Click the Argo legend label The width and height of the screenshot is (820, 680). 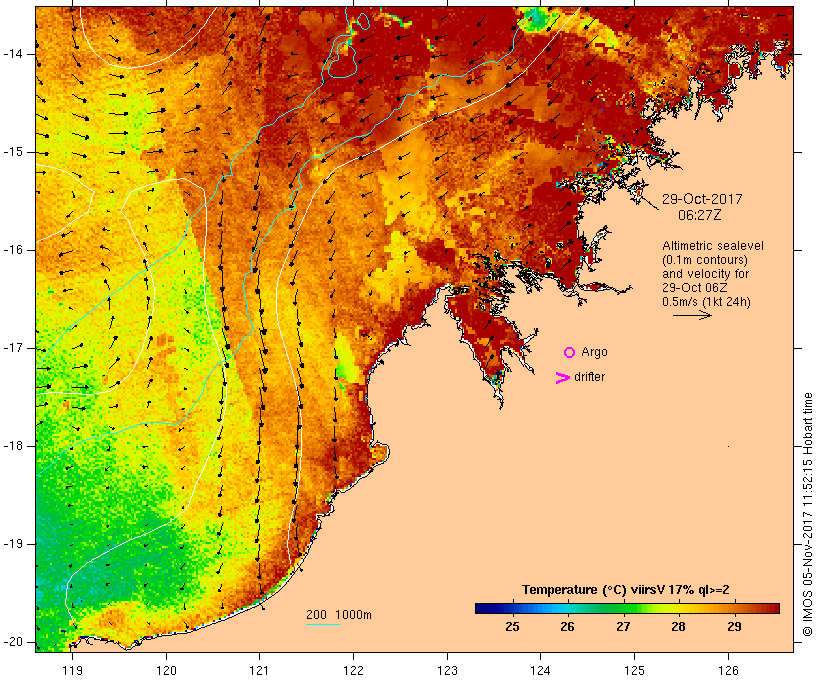click(x=594, y=353)
